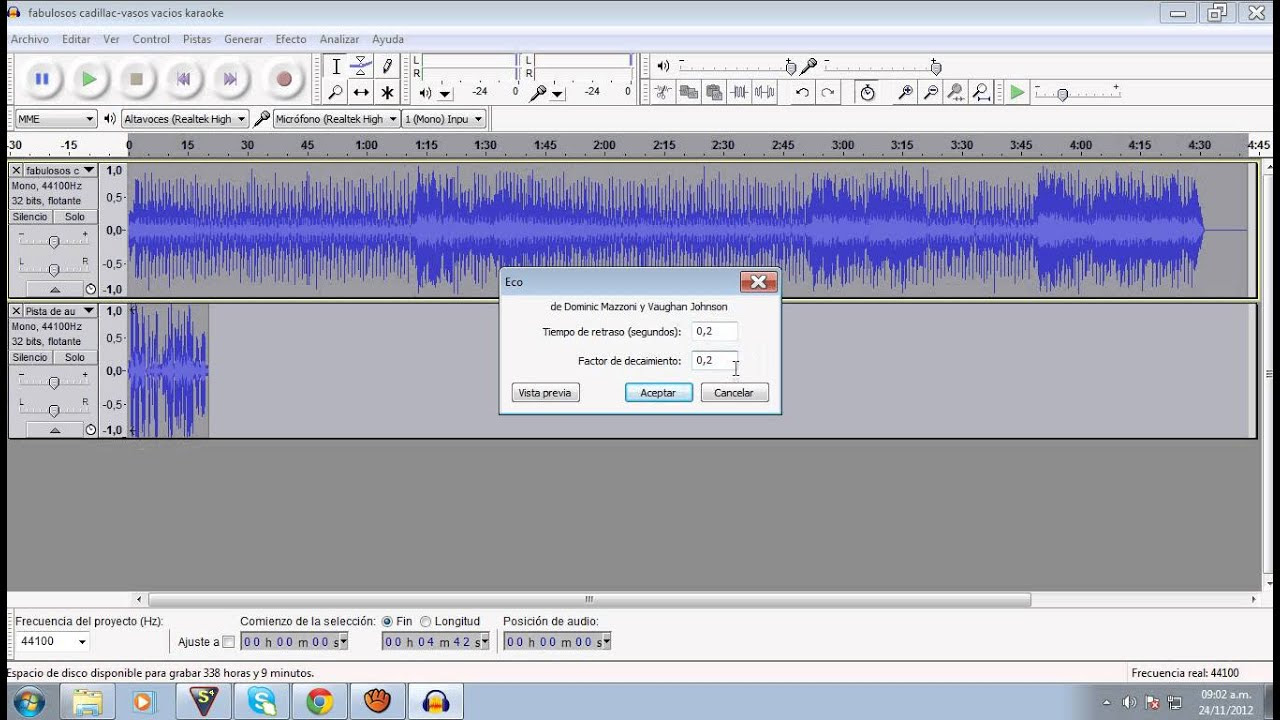
Task: Click the Zoom In magnifier icon
Action: tap(905, 92)
